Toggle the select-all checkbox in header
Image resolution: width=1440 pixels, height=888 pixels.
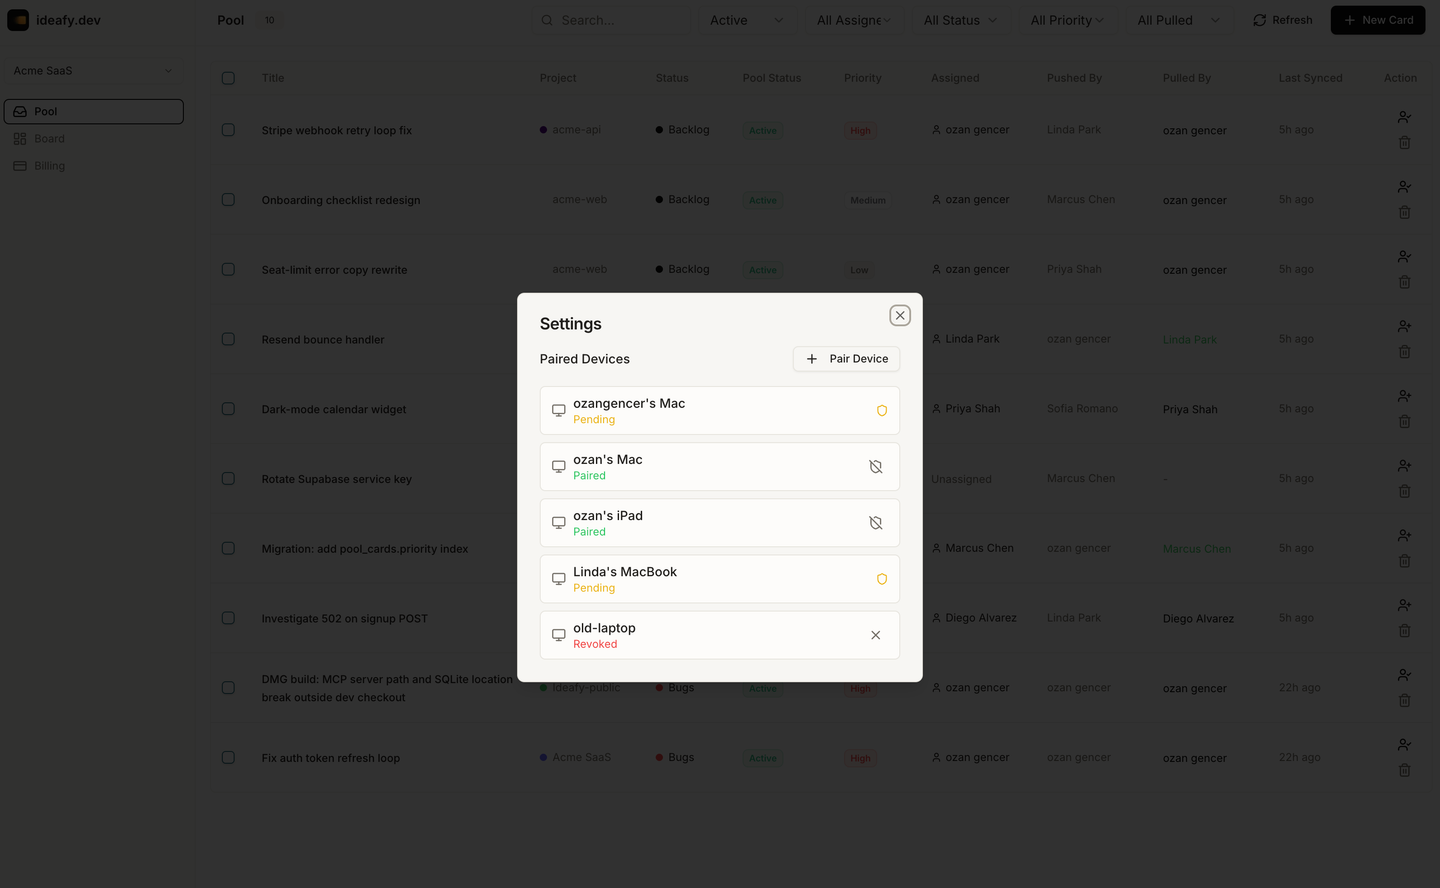(x=228, y=78)
